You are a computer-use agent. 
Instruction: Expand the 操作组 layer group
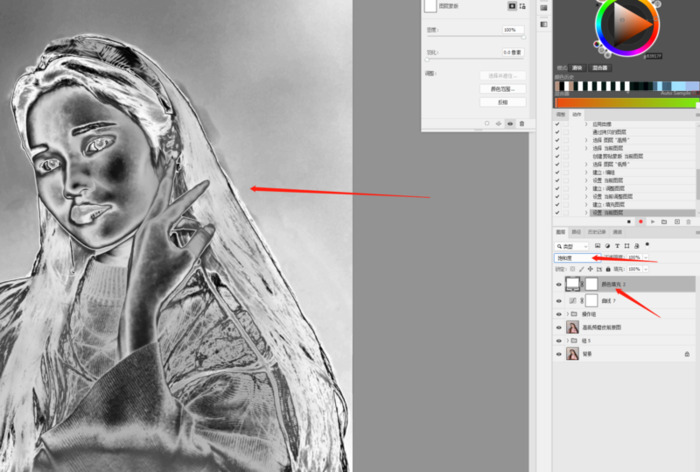[569, 313]
